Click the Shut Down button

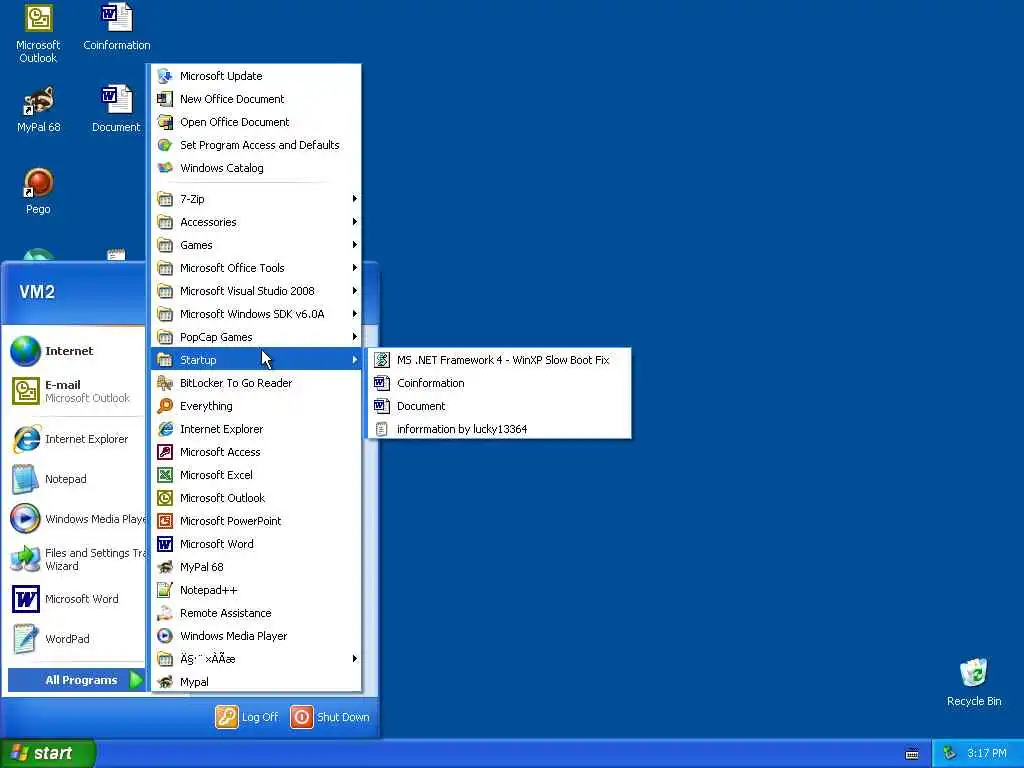coord(330,717)
